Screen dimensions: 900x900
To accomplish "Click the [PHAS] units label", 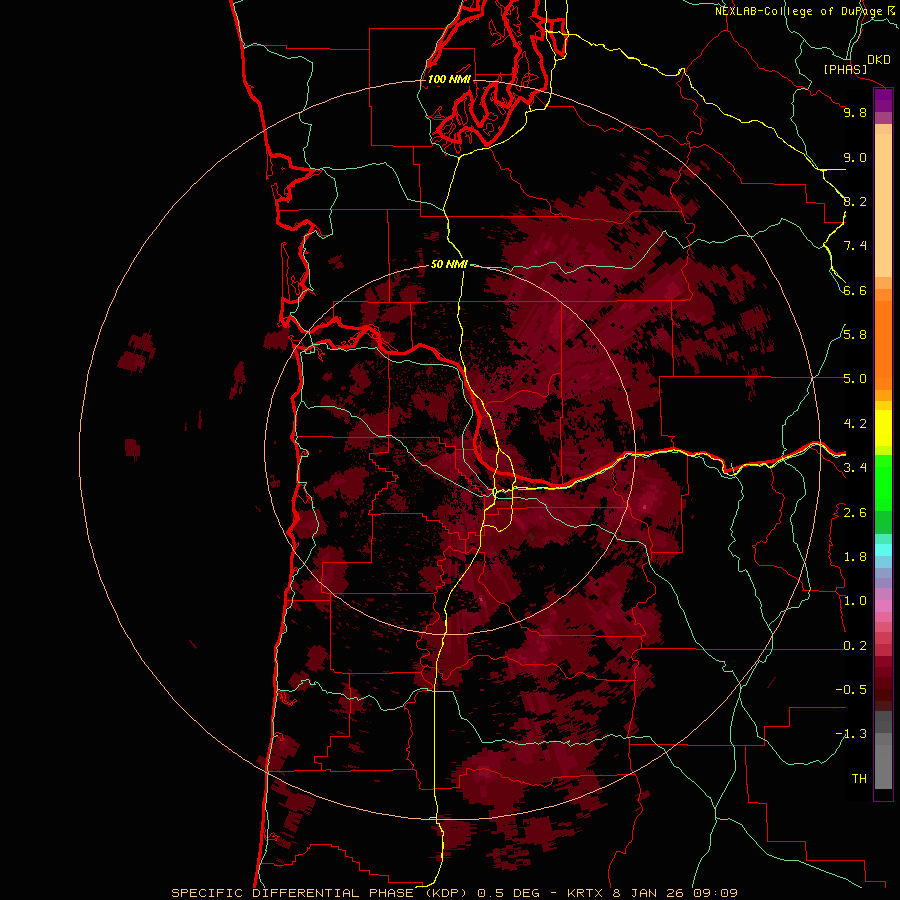I will (845, 69).
